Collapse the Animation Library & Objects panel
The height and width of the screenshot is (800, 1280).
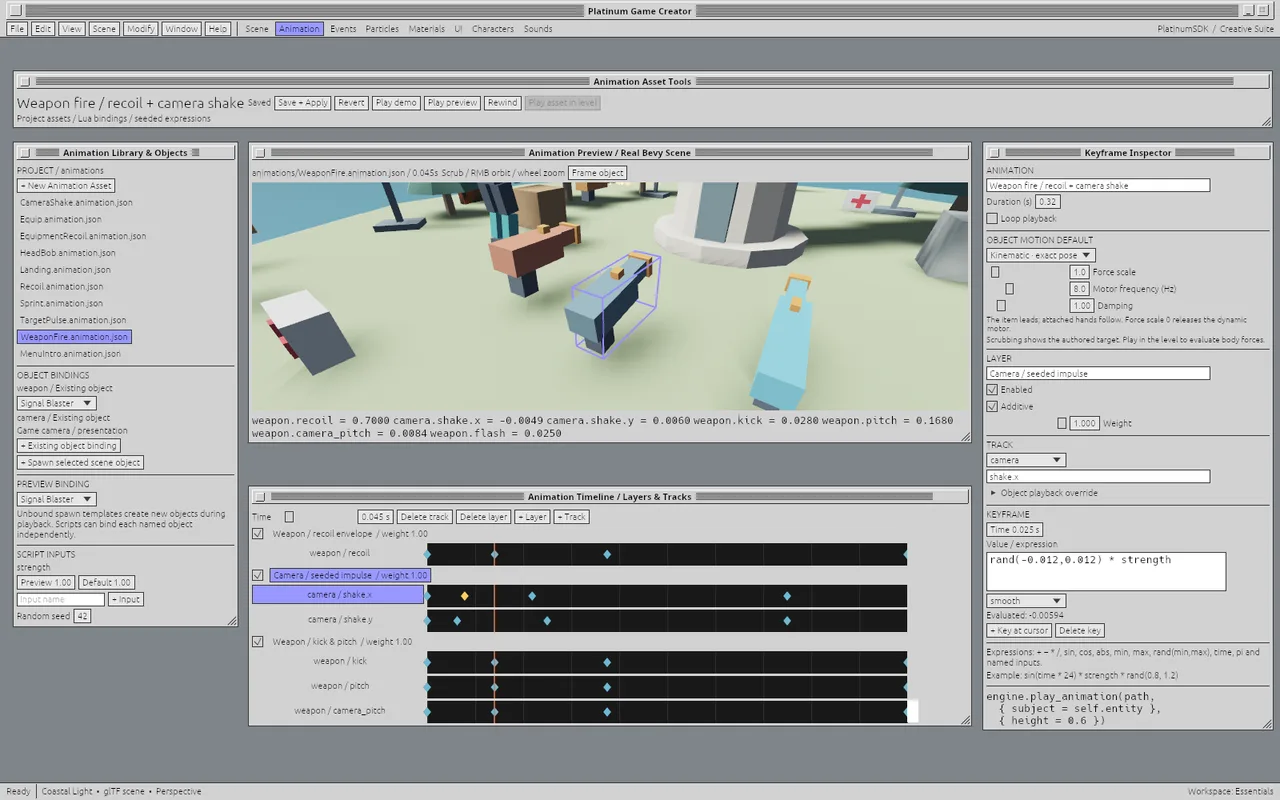tap(24, 153)
